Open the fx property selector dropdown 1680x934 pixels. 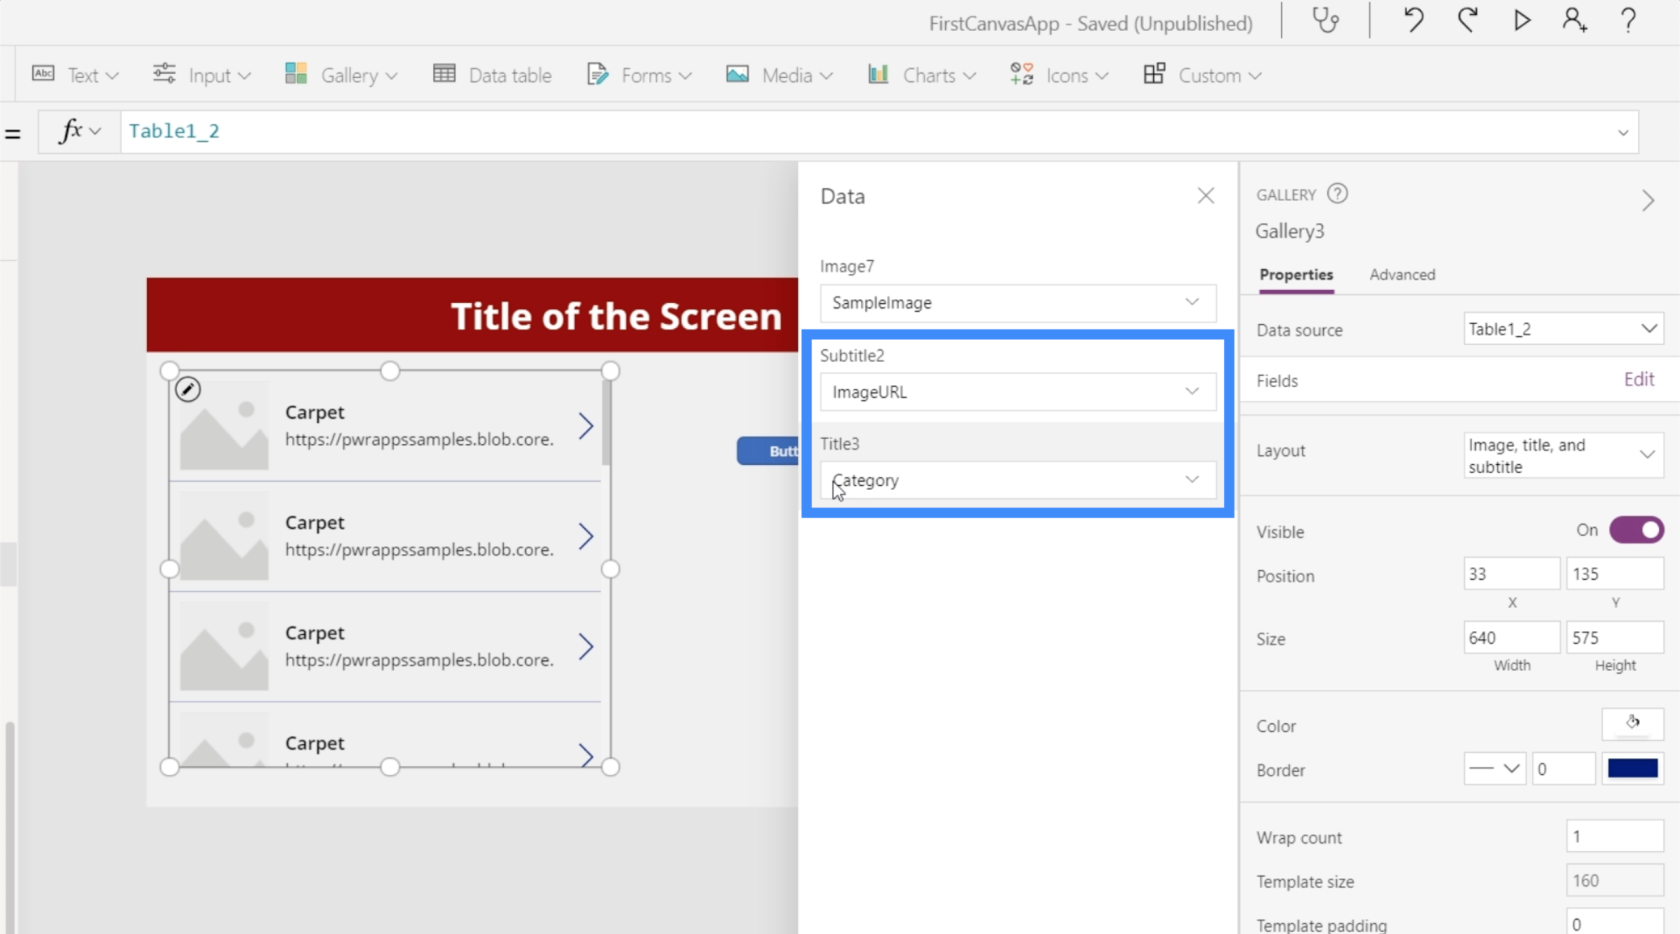(x=80, y=131)
